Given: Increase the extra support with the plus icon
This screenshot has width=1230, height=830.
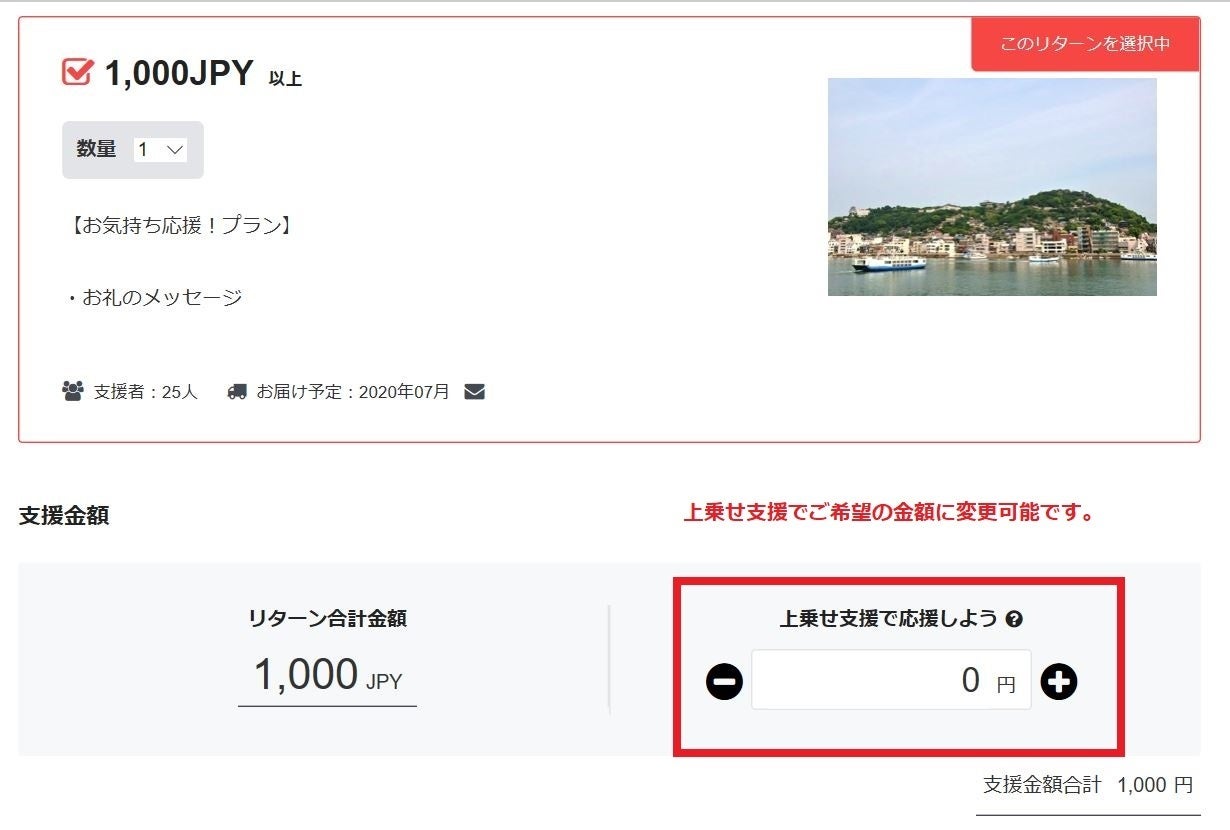Looking at the screenshot, I should click(x=1059, y=682).
